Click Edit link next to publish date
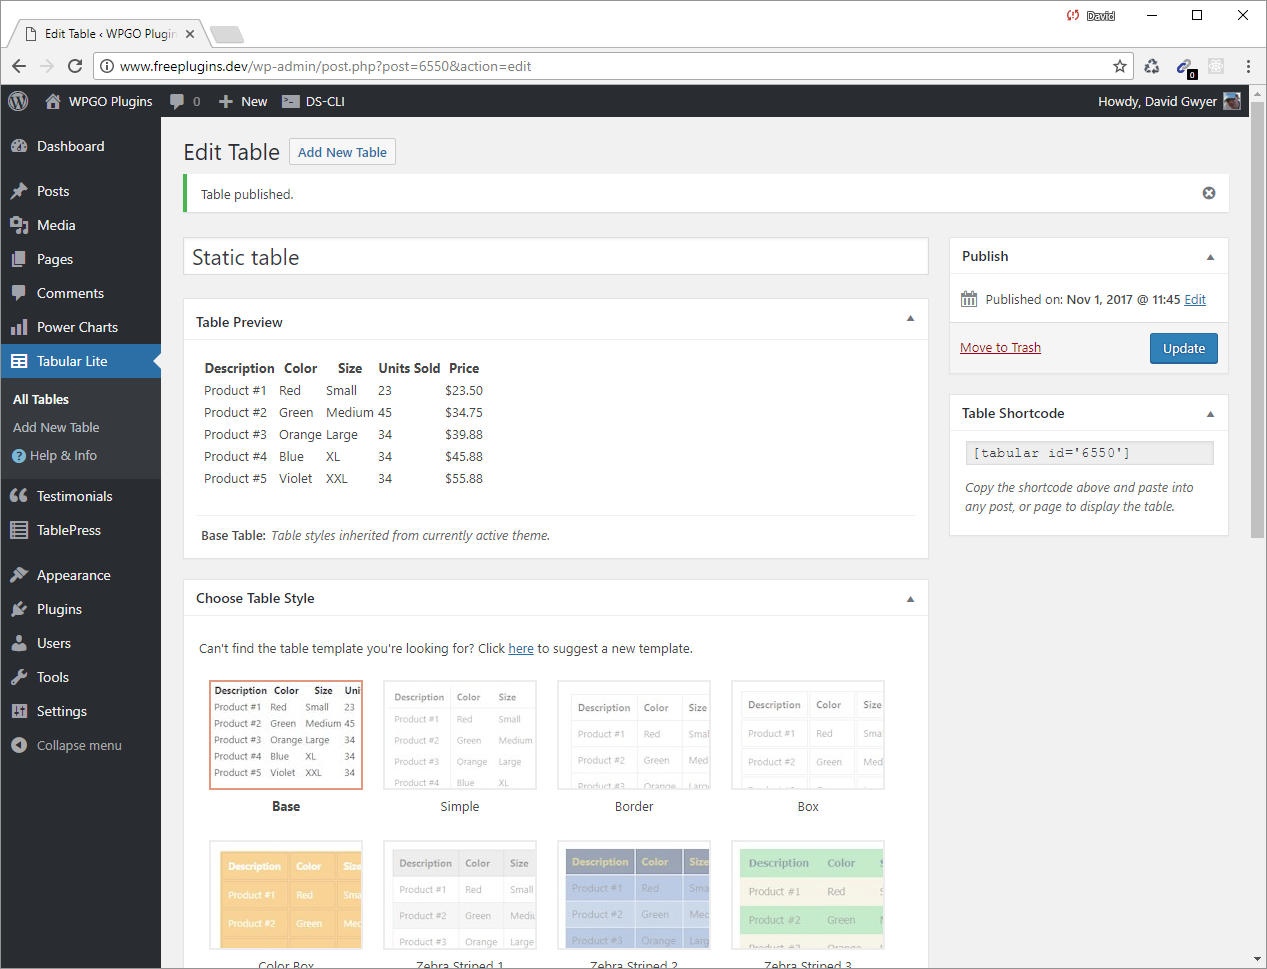Screen dimensions: 1267x969 click(1195, 299)
